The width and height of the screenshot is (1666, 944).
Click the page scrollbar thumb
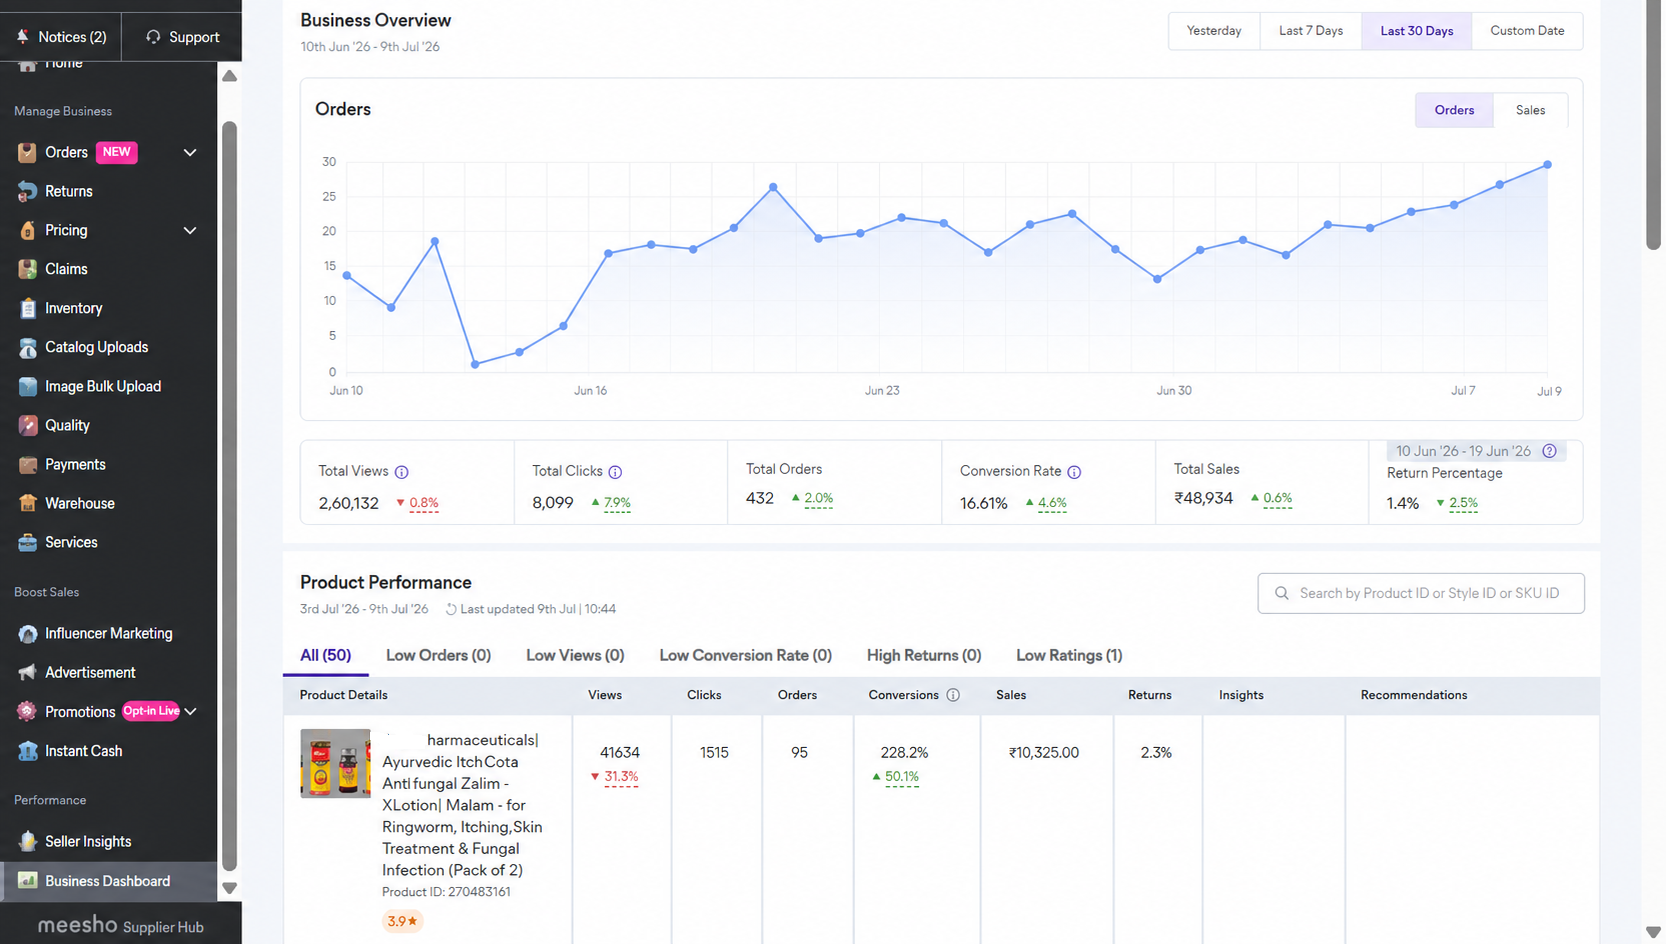coord(1653,125)
